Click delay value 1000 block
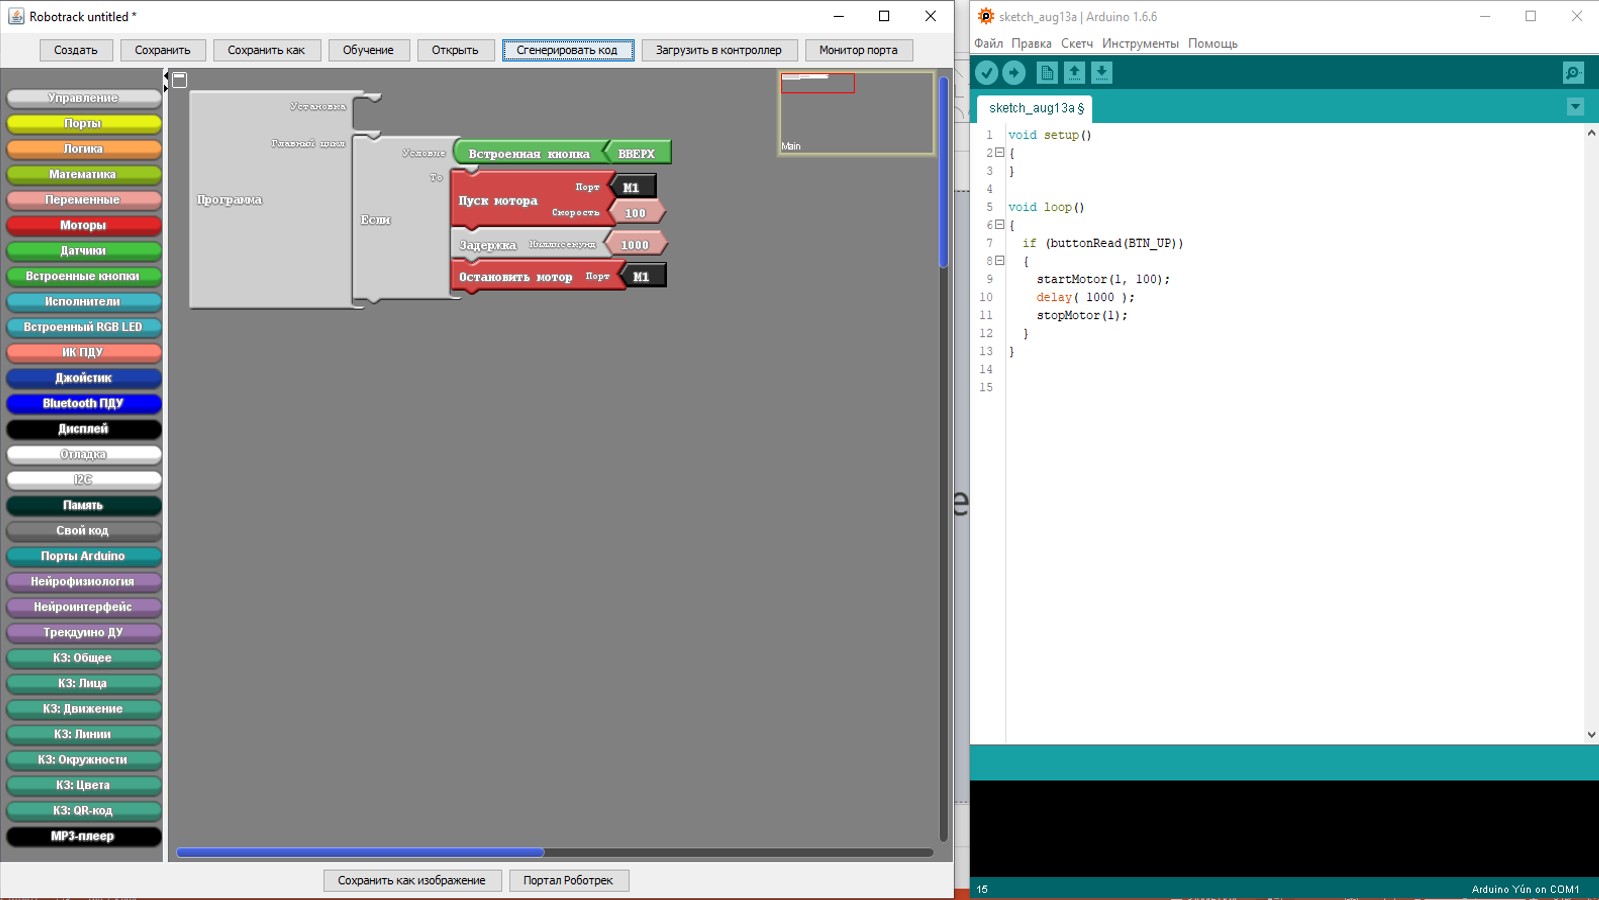The image size is (1599, 900). click(635, 245)
